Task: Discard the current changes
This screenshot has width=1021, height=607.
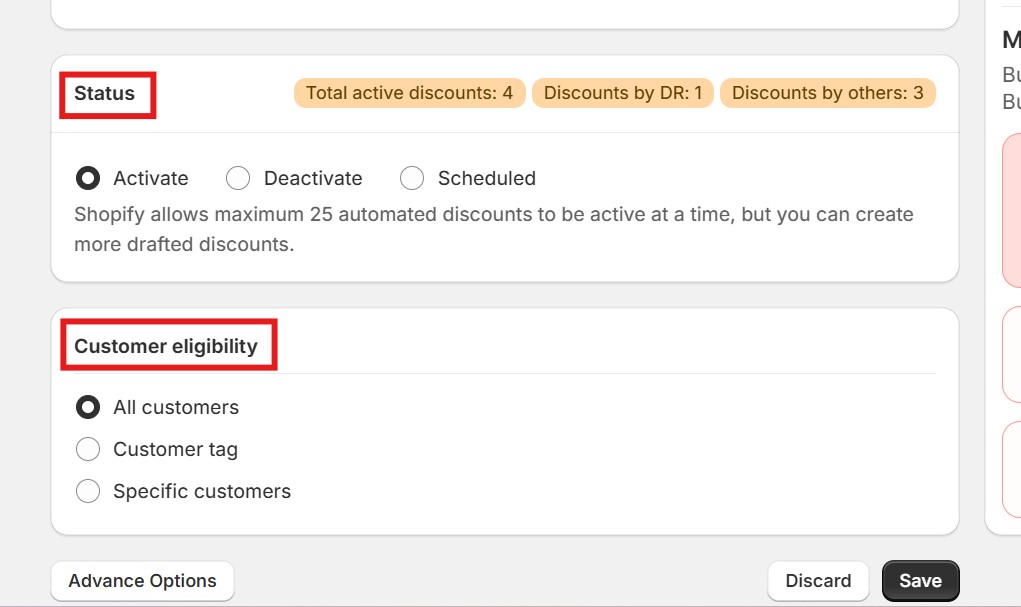Action: [x=818, y=580]
